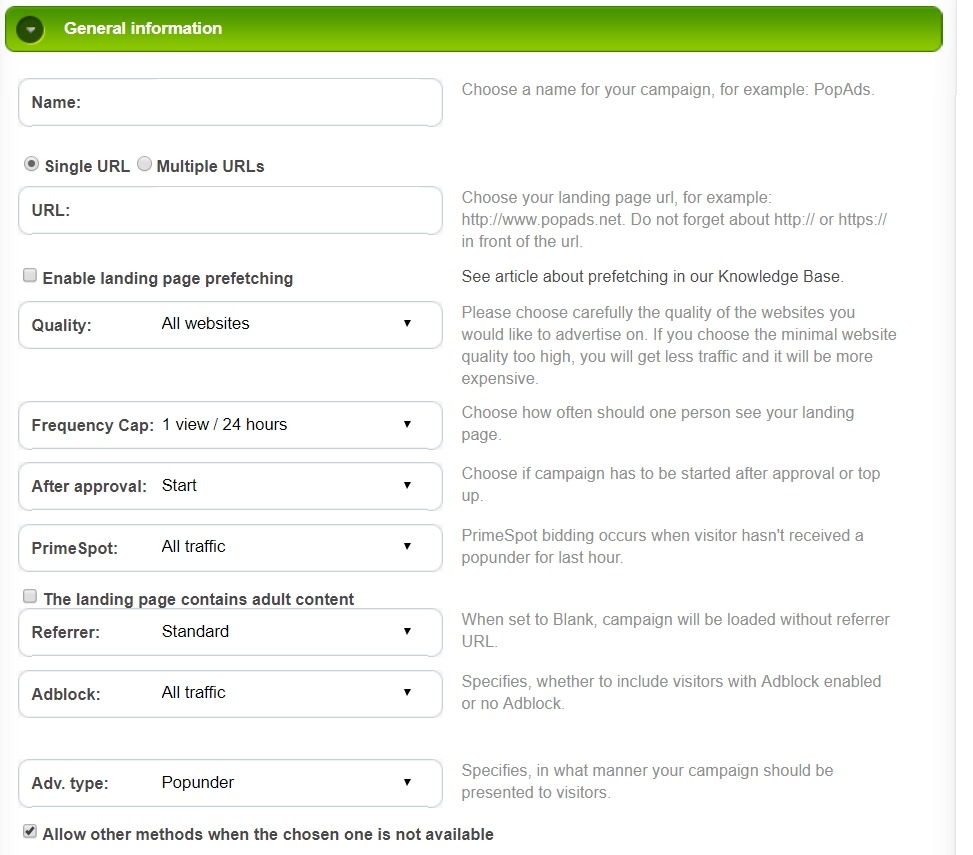Viewport: 973px width, 855px height.
Task: Enable landing page prefetching checkbox
Action: 30,276
